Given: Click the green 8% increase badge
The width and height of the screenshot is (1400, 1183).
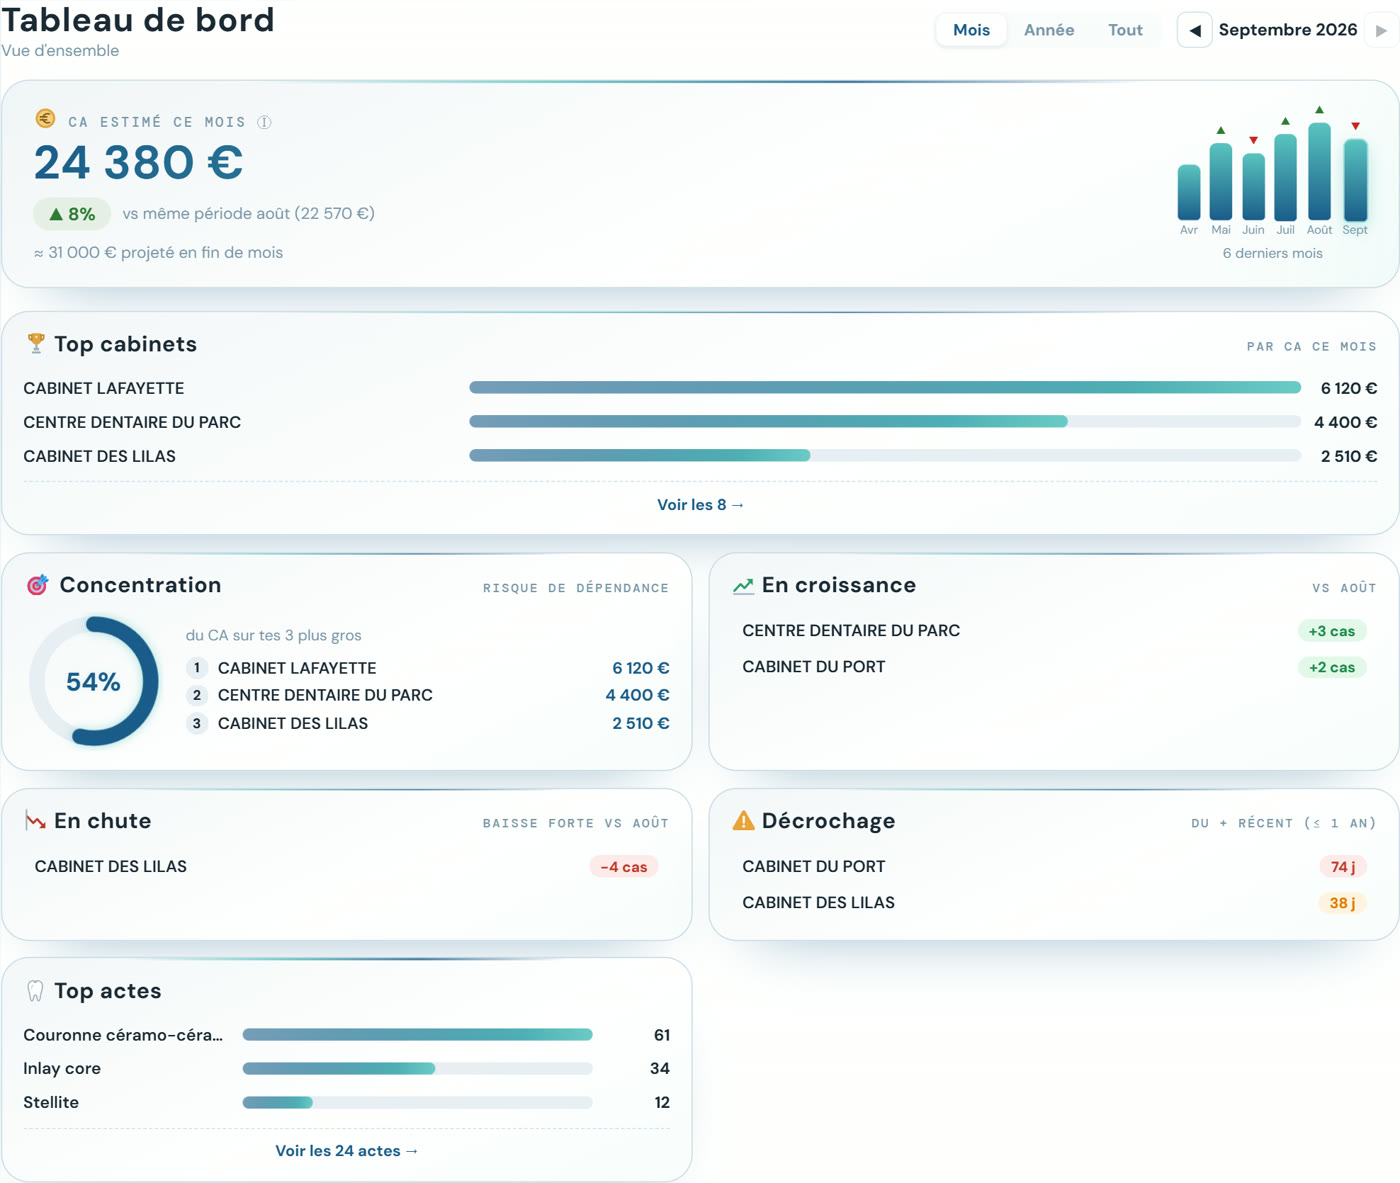Looking at the screenshot, I should 72,214.
